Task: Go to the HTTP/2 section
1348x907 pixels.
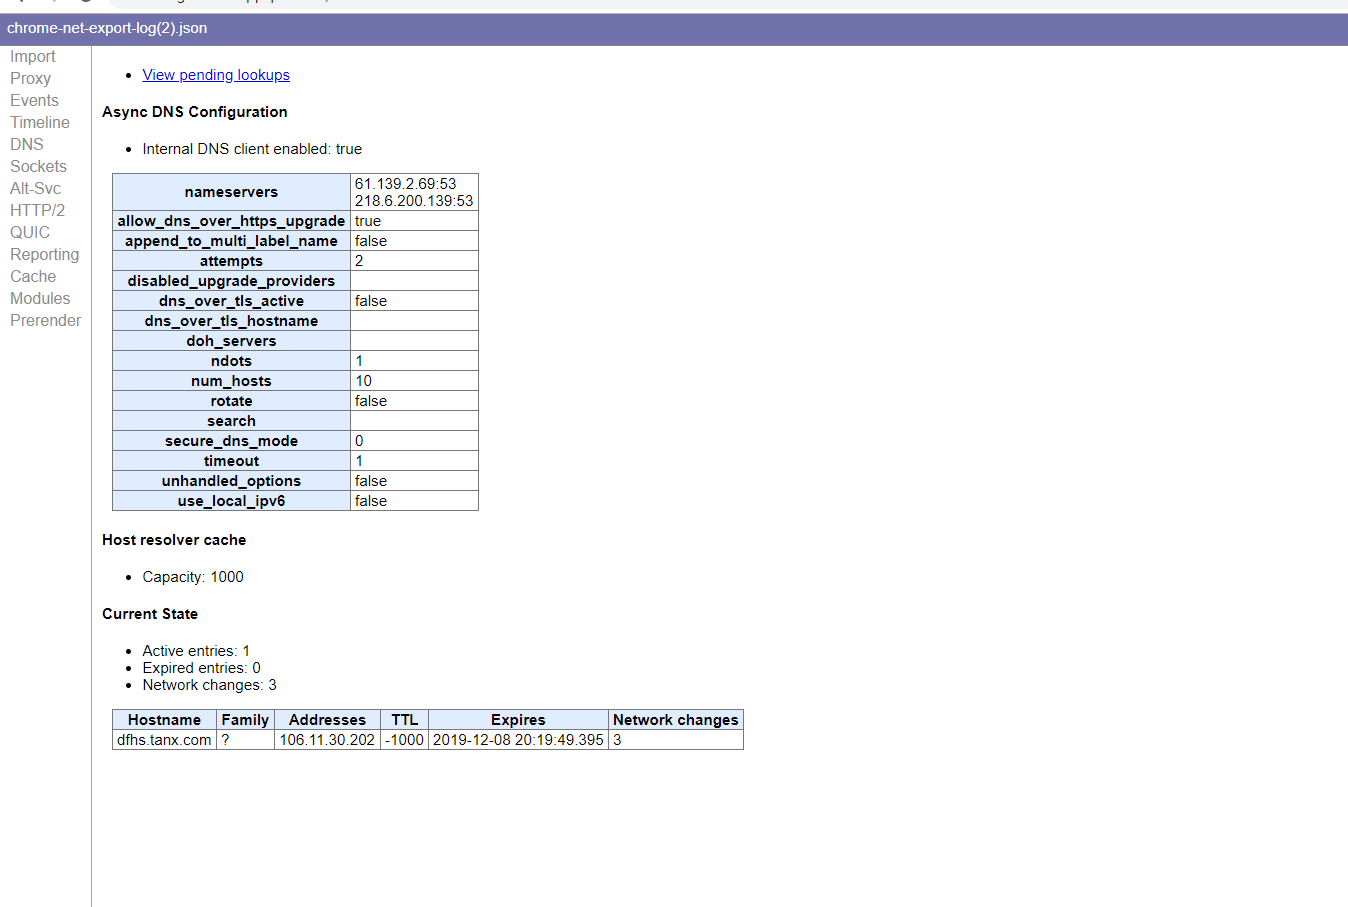Action: pos(37,211)
